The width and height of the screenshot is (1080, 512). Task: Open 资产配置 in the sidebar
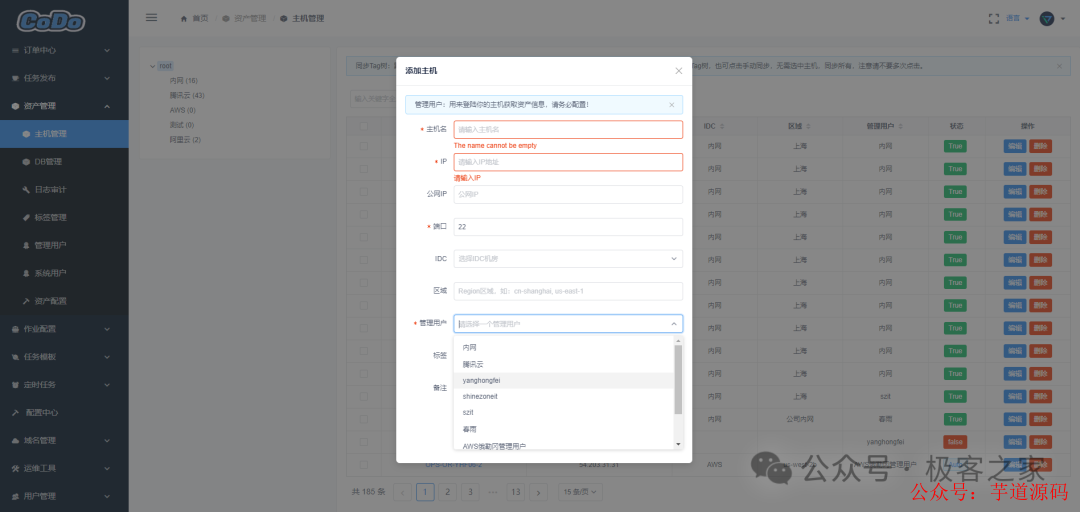[x=64, y=301]
